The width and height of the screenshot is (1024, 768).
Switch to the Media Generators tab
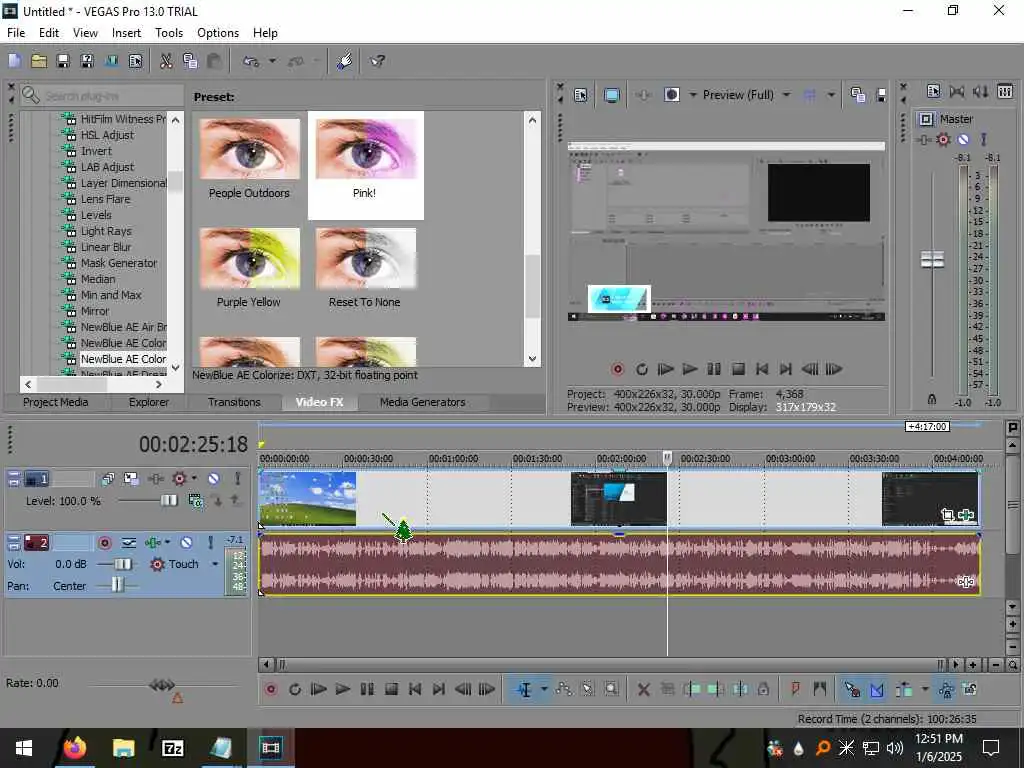point(423,402)
